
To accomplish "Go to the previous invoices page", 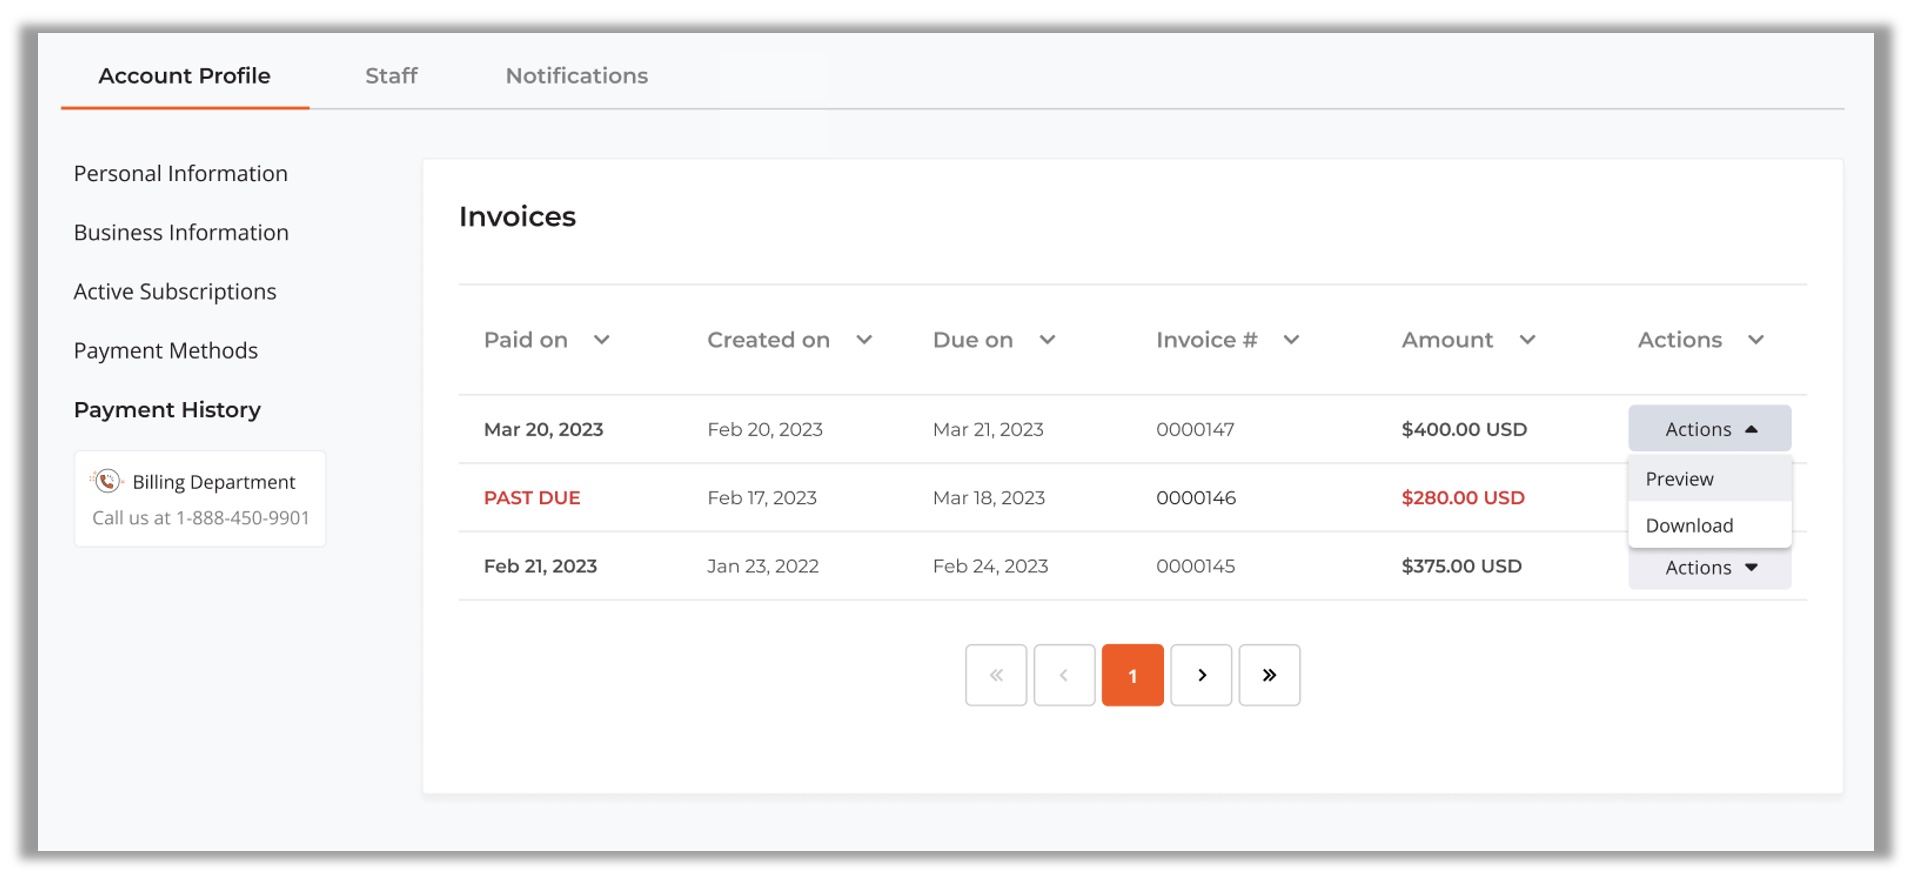I will tap(1063, 675).
